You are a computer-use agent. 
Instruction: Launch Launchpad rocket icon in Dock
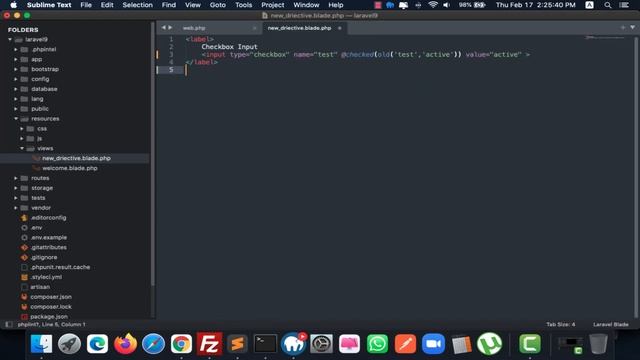69,344
